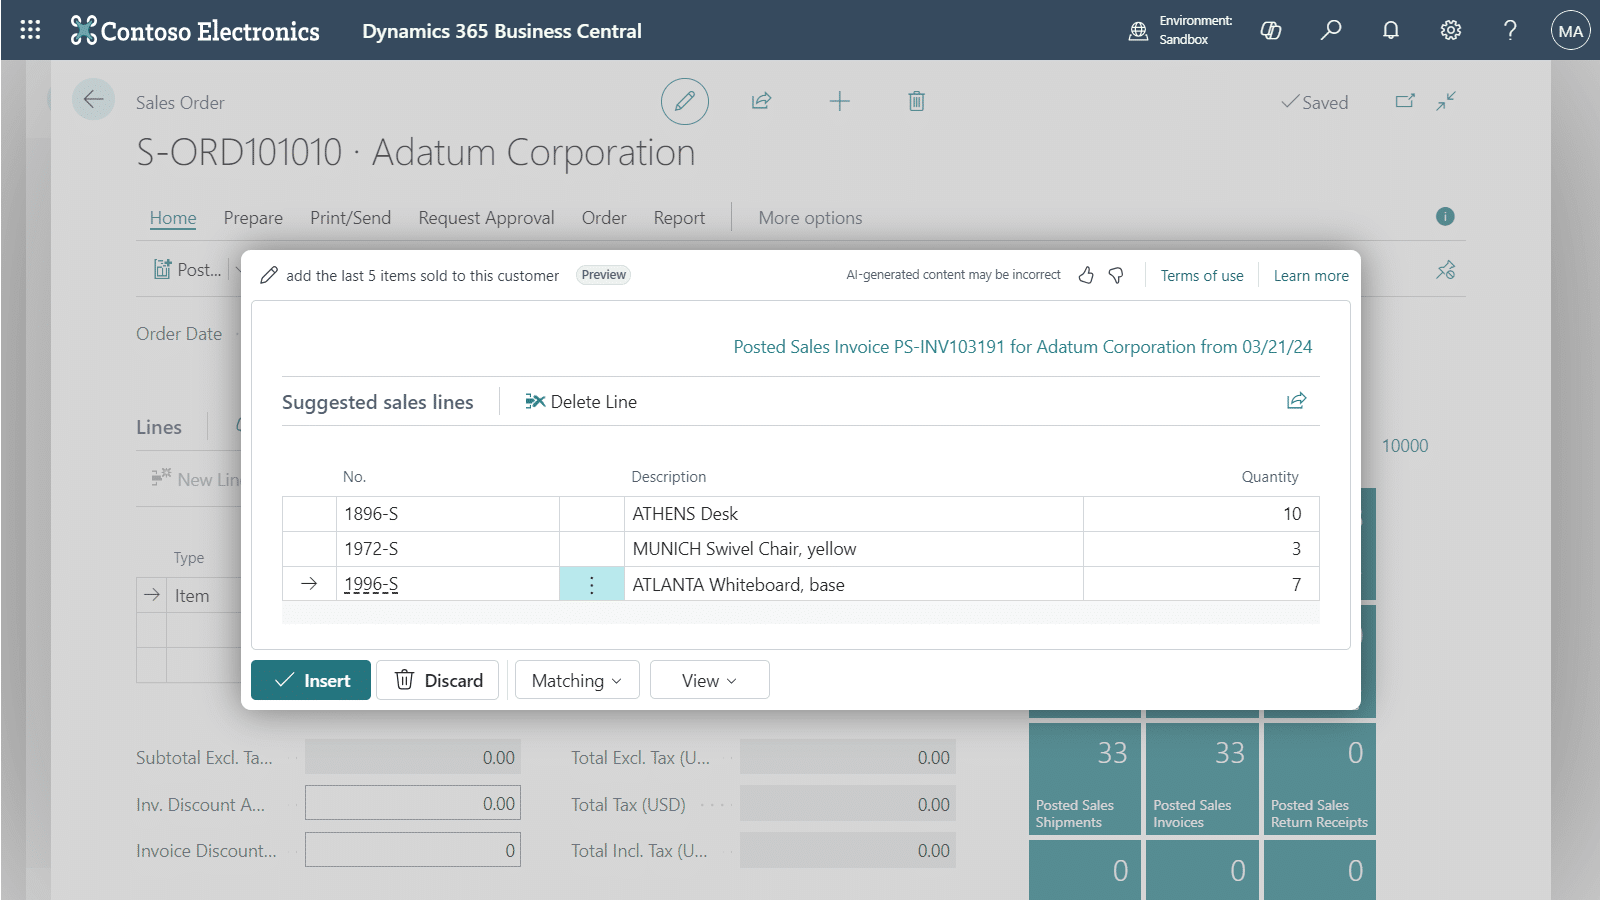Click the Environment Sandbox globe icon
This screenshot has height=900, width=1600.
[x=1138, y=31]
